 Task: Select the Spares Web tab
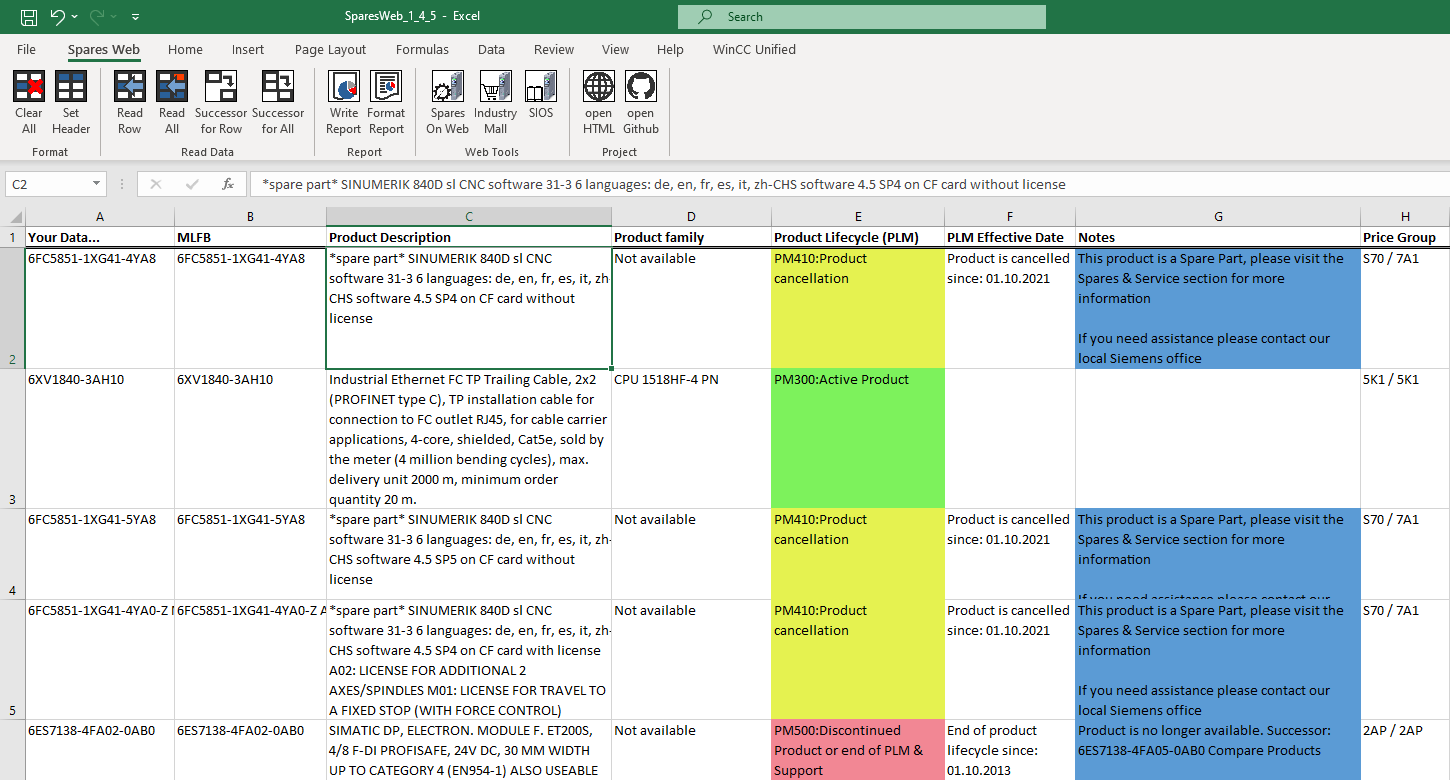click(x=104, y=49)
